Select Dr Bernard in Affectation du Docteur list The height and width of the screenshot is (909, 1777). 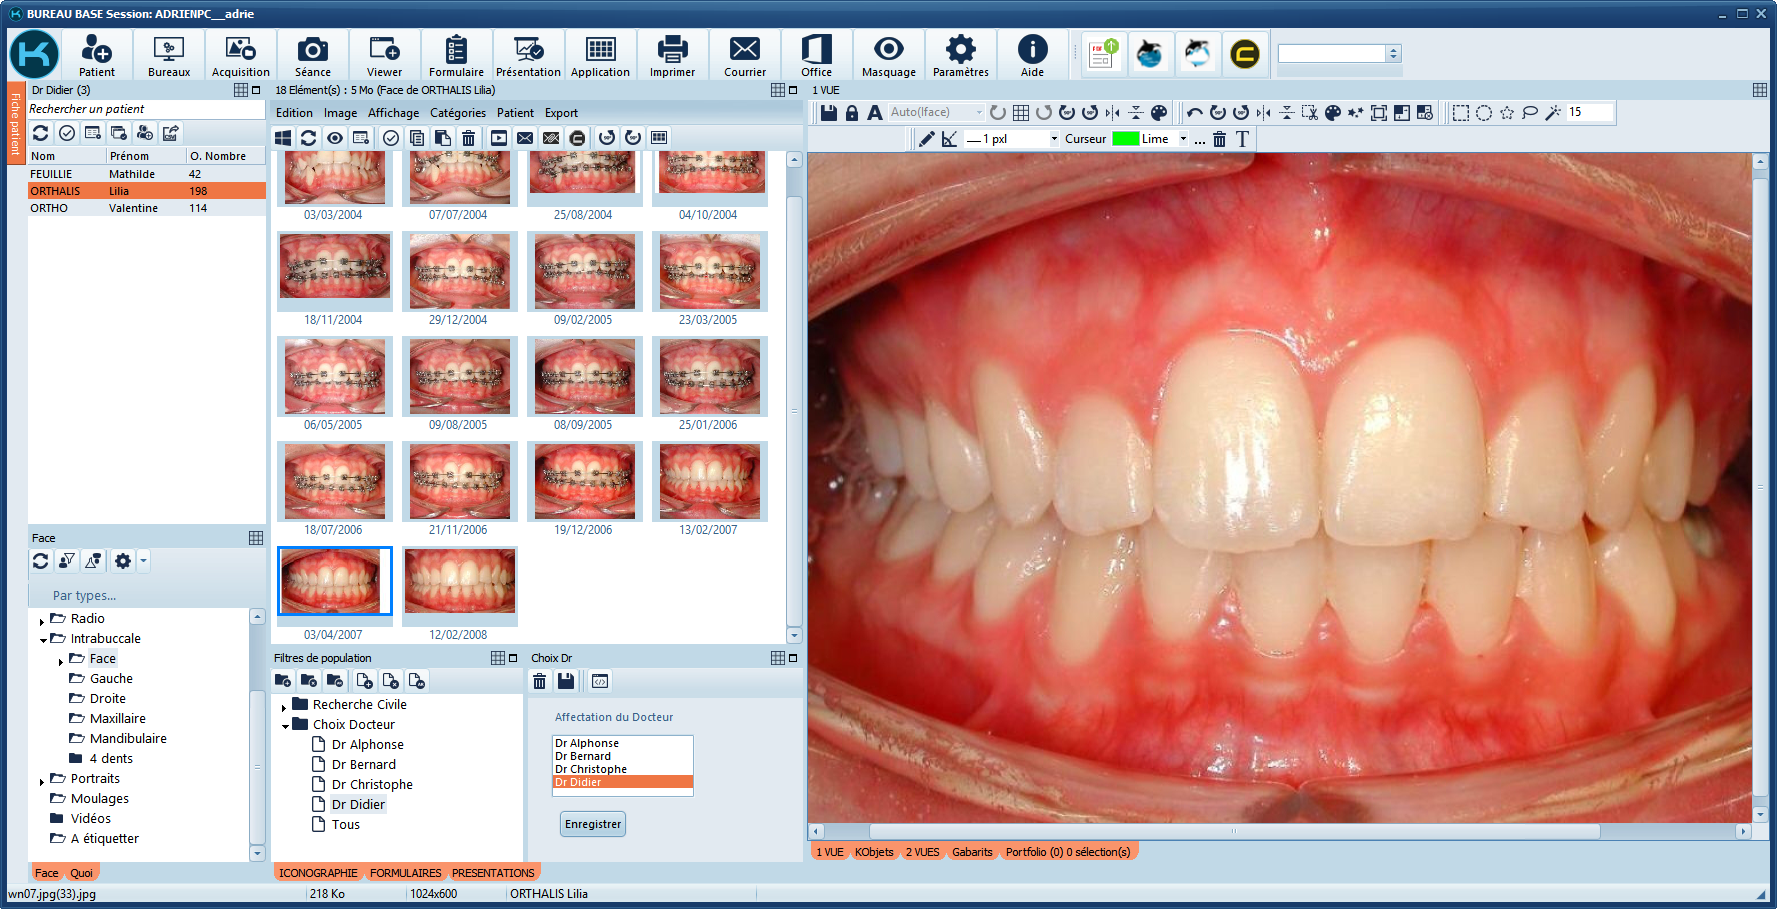(583, 756)
